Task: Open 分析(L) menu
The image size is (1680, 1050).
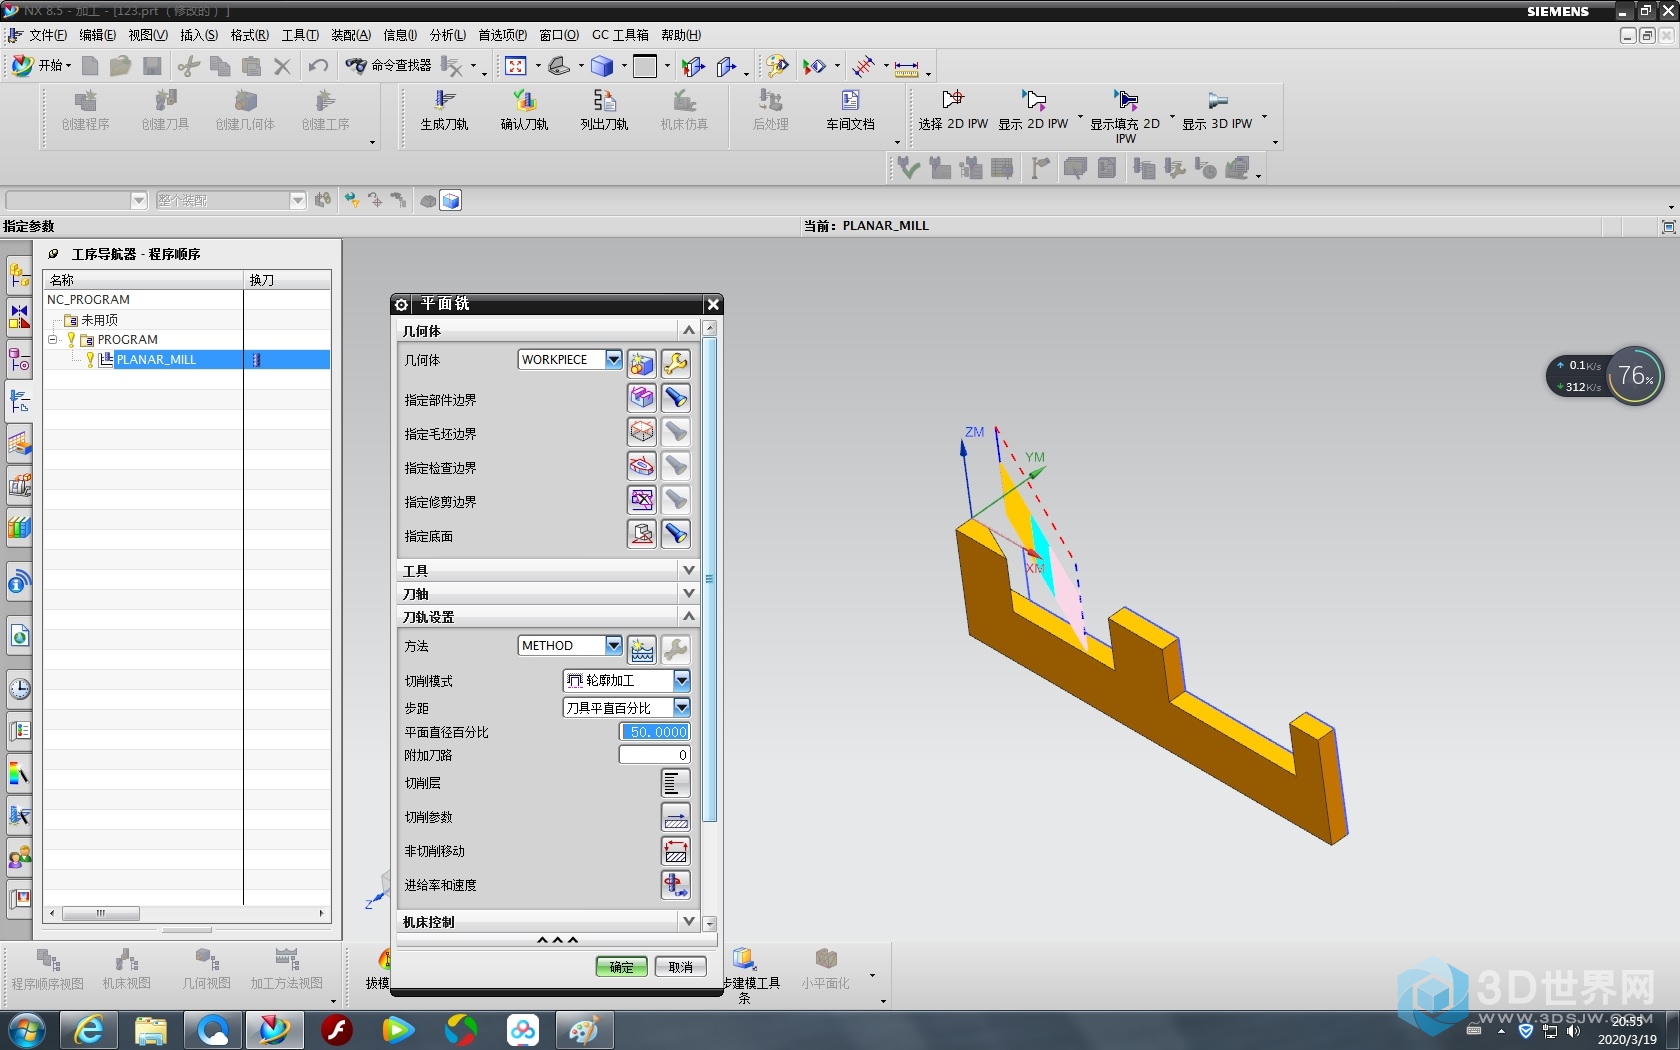Action: 448,35
